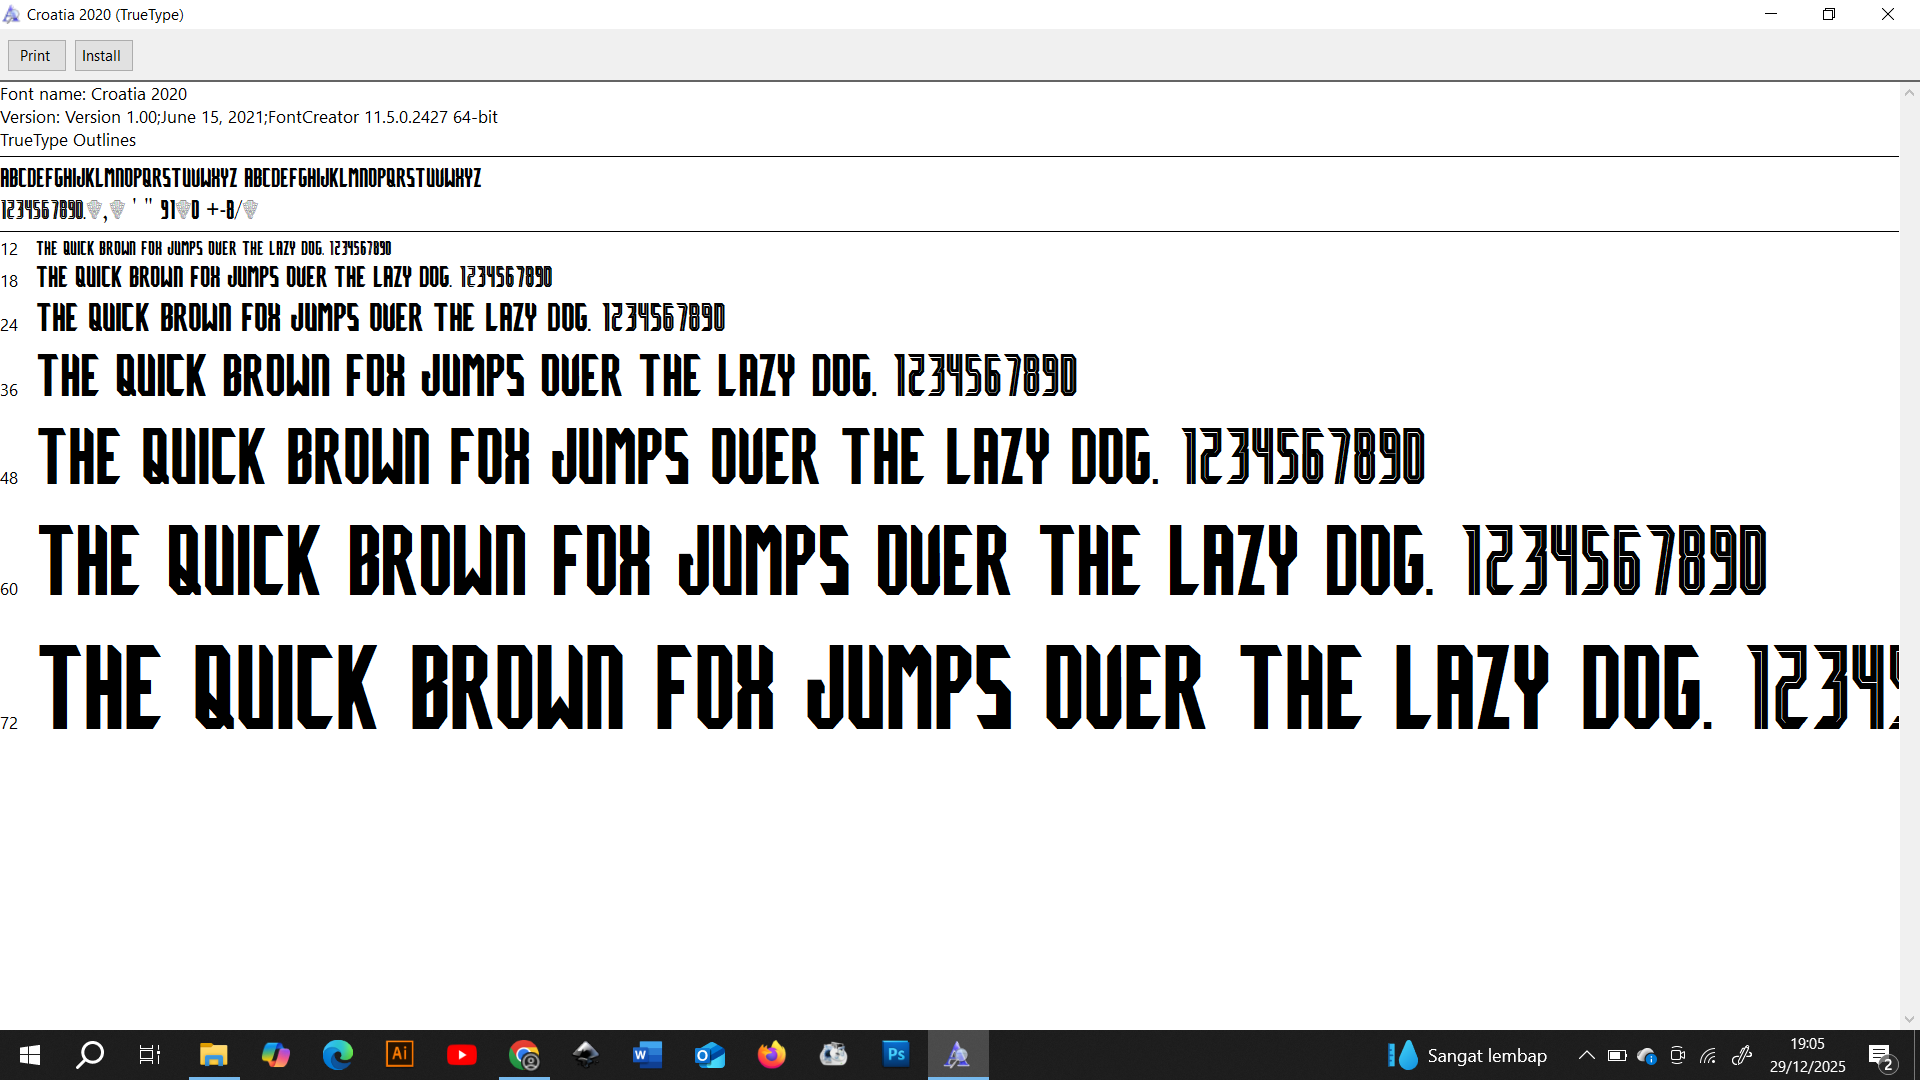This screenshot has height=1080, width=1920.
Task: Open the taskbar clock and date
Action: coord(1807,1055)
